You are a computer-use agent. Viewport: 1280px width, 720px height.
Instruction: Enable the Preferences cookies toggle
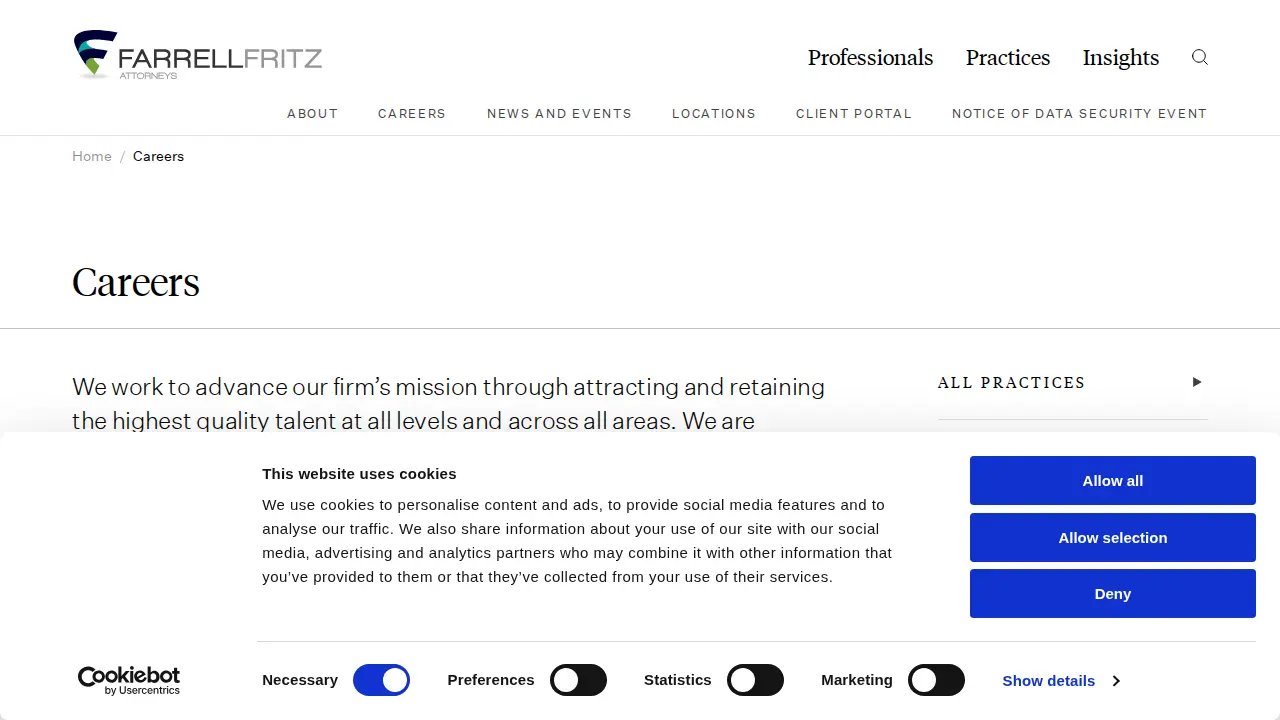[579, 680]
